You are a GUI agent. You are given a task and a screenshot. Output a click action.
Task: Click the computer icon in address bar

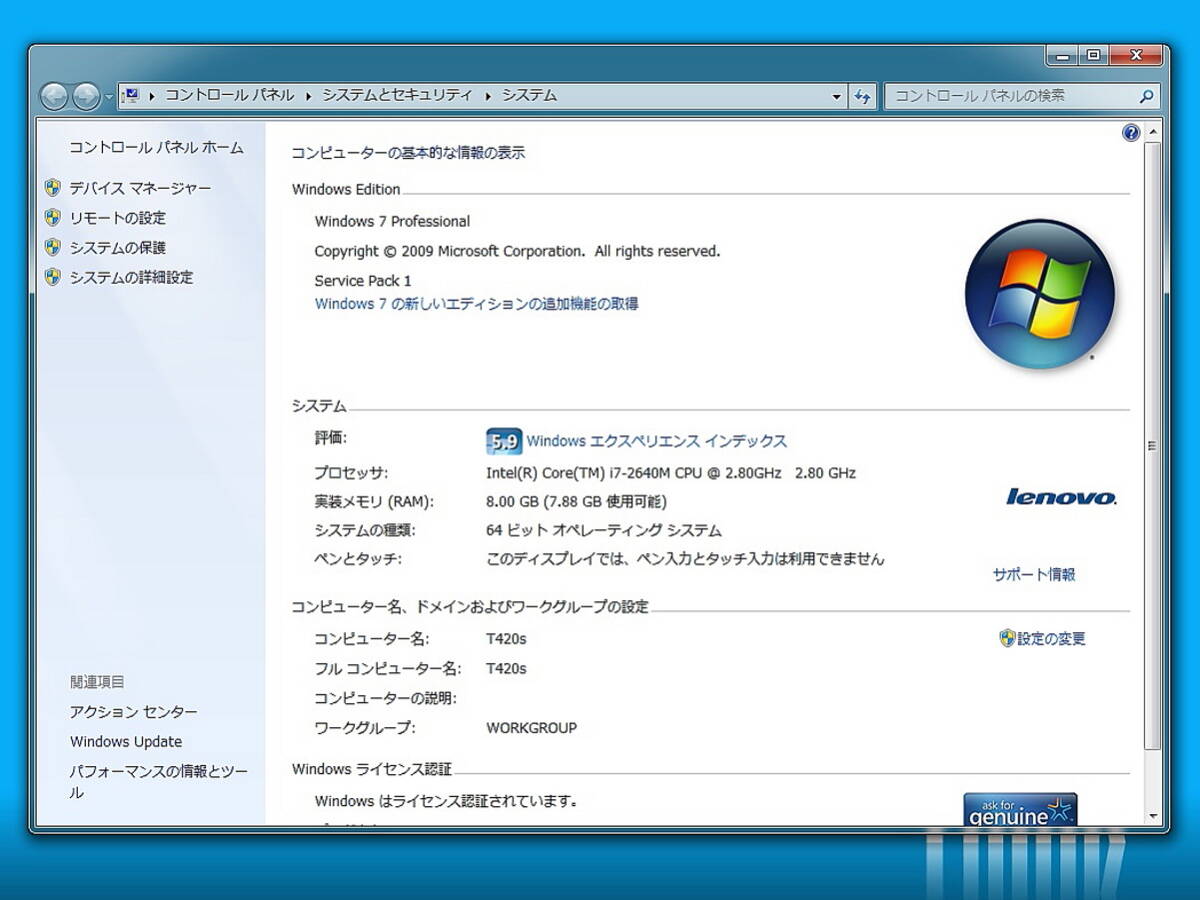130,96
